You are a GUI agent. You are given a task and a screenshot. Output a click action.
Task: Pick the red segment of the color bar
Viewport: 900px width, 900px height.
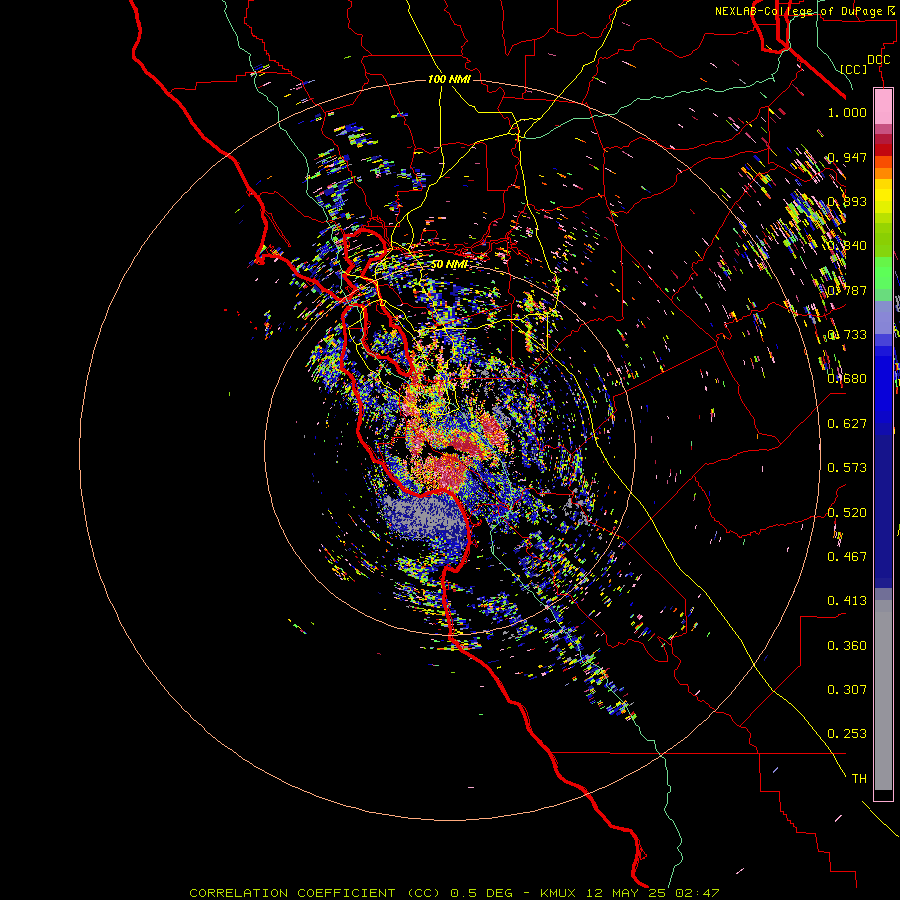tap(883, 150)
